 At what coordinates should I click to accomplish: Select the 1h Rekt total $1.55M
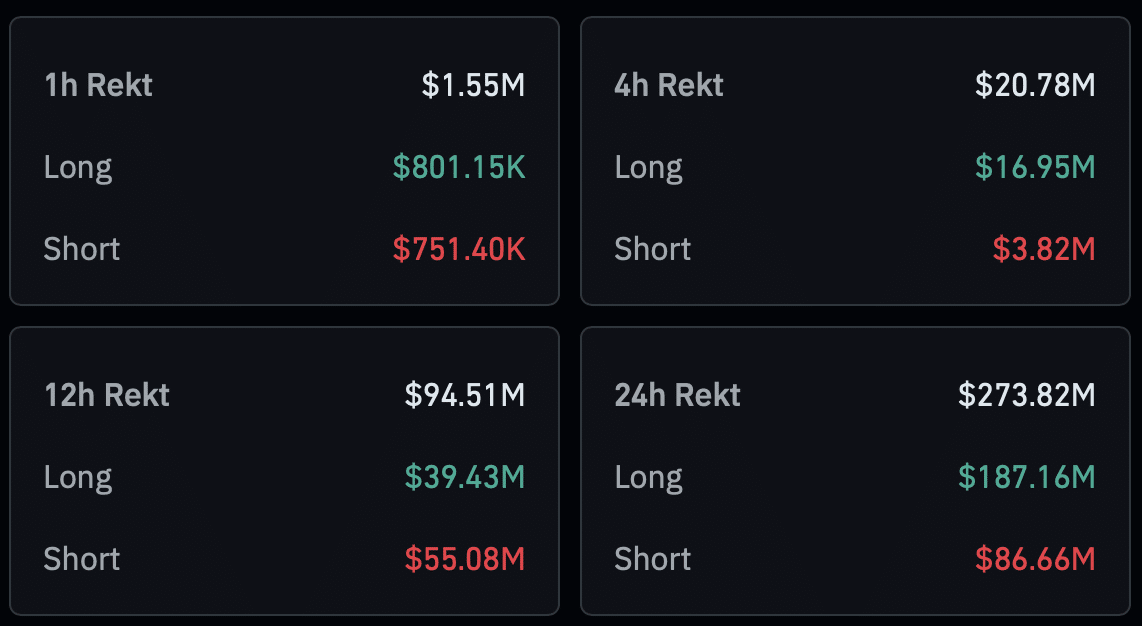point(473,85)
